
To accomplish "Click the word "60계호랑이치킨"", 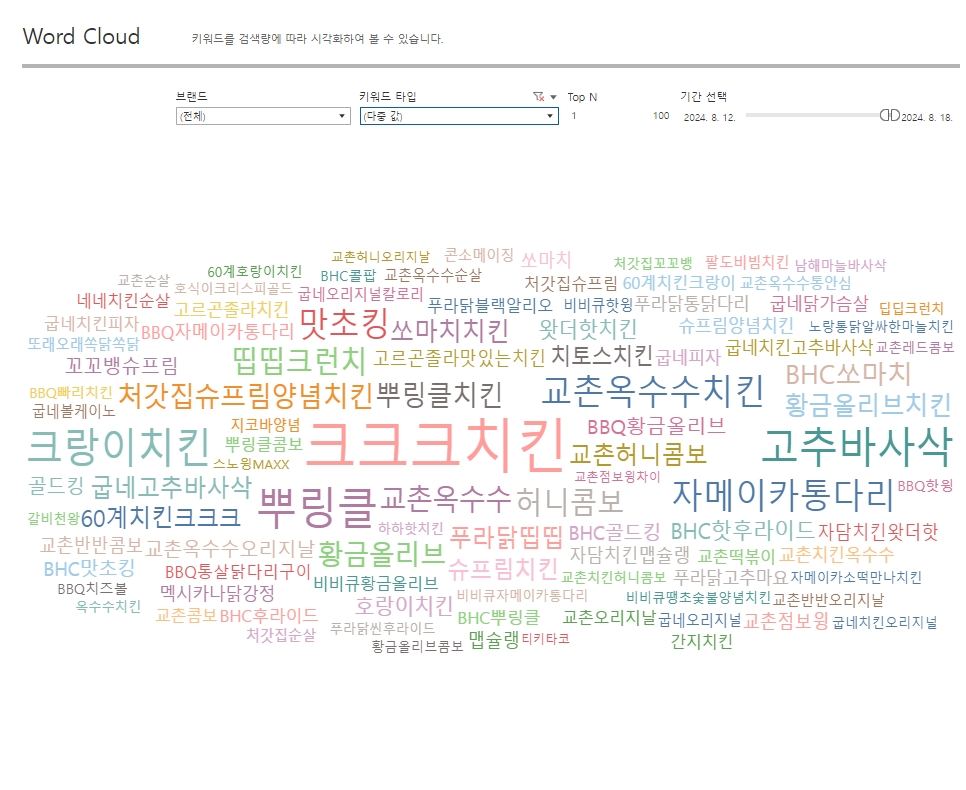I will (x=254, y=271).
